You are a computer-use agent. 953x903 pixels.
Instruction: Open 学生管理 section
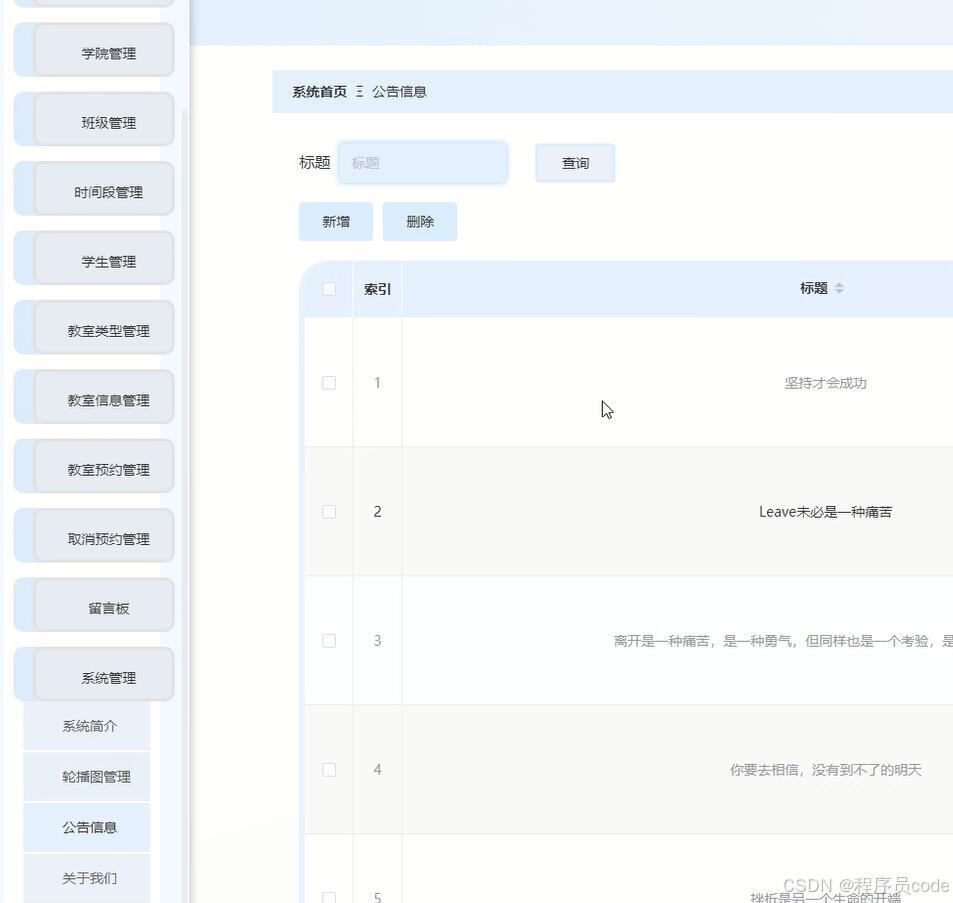92,258
